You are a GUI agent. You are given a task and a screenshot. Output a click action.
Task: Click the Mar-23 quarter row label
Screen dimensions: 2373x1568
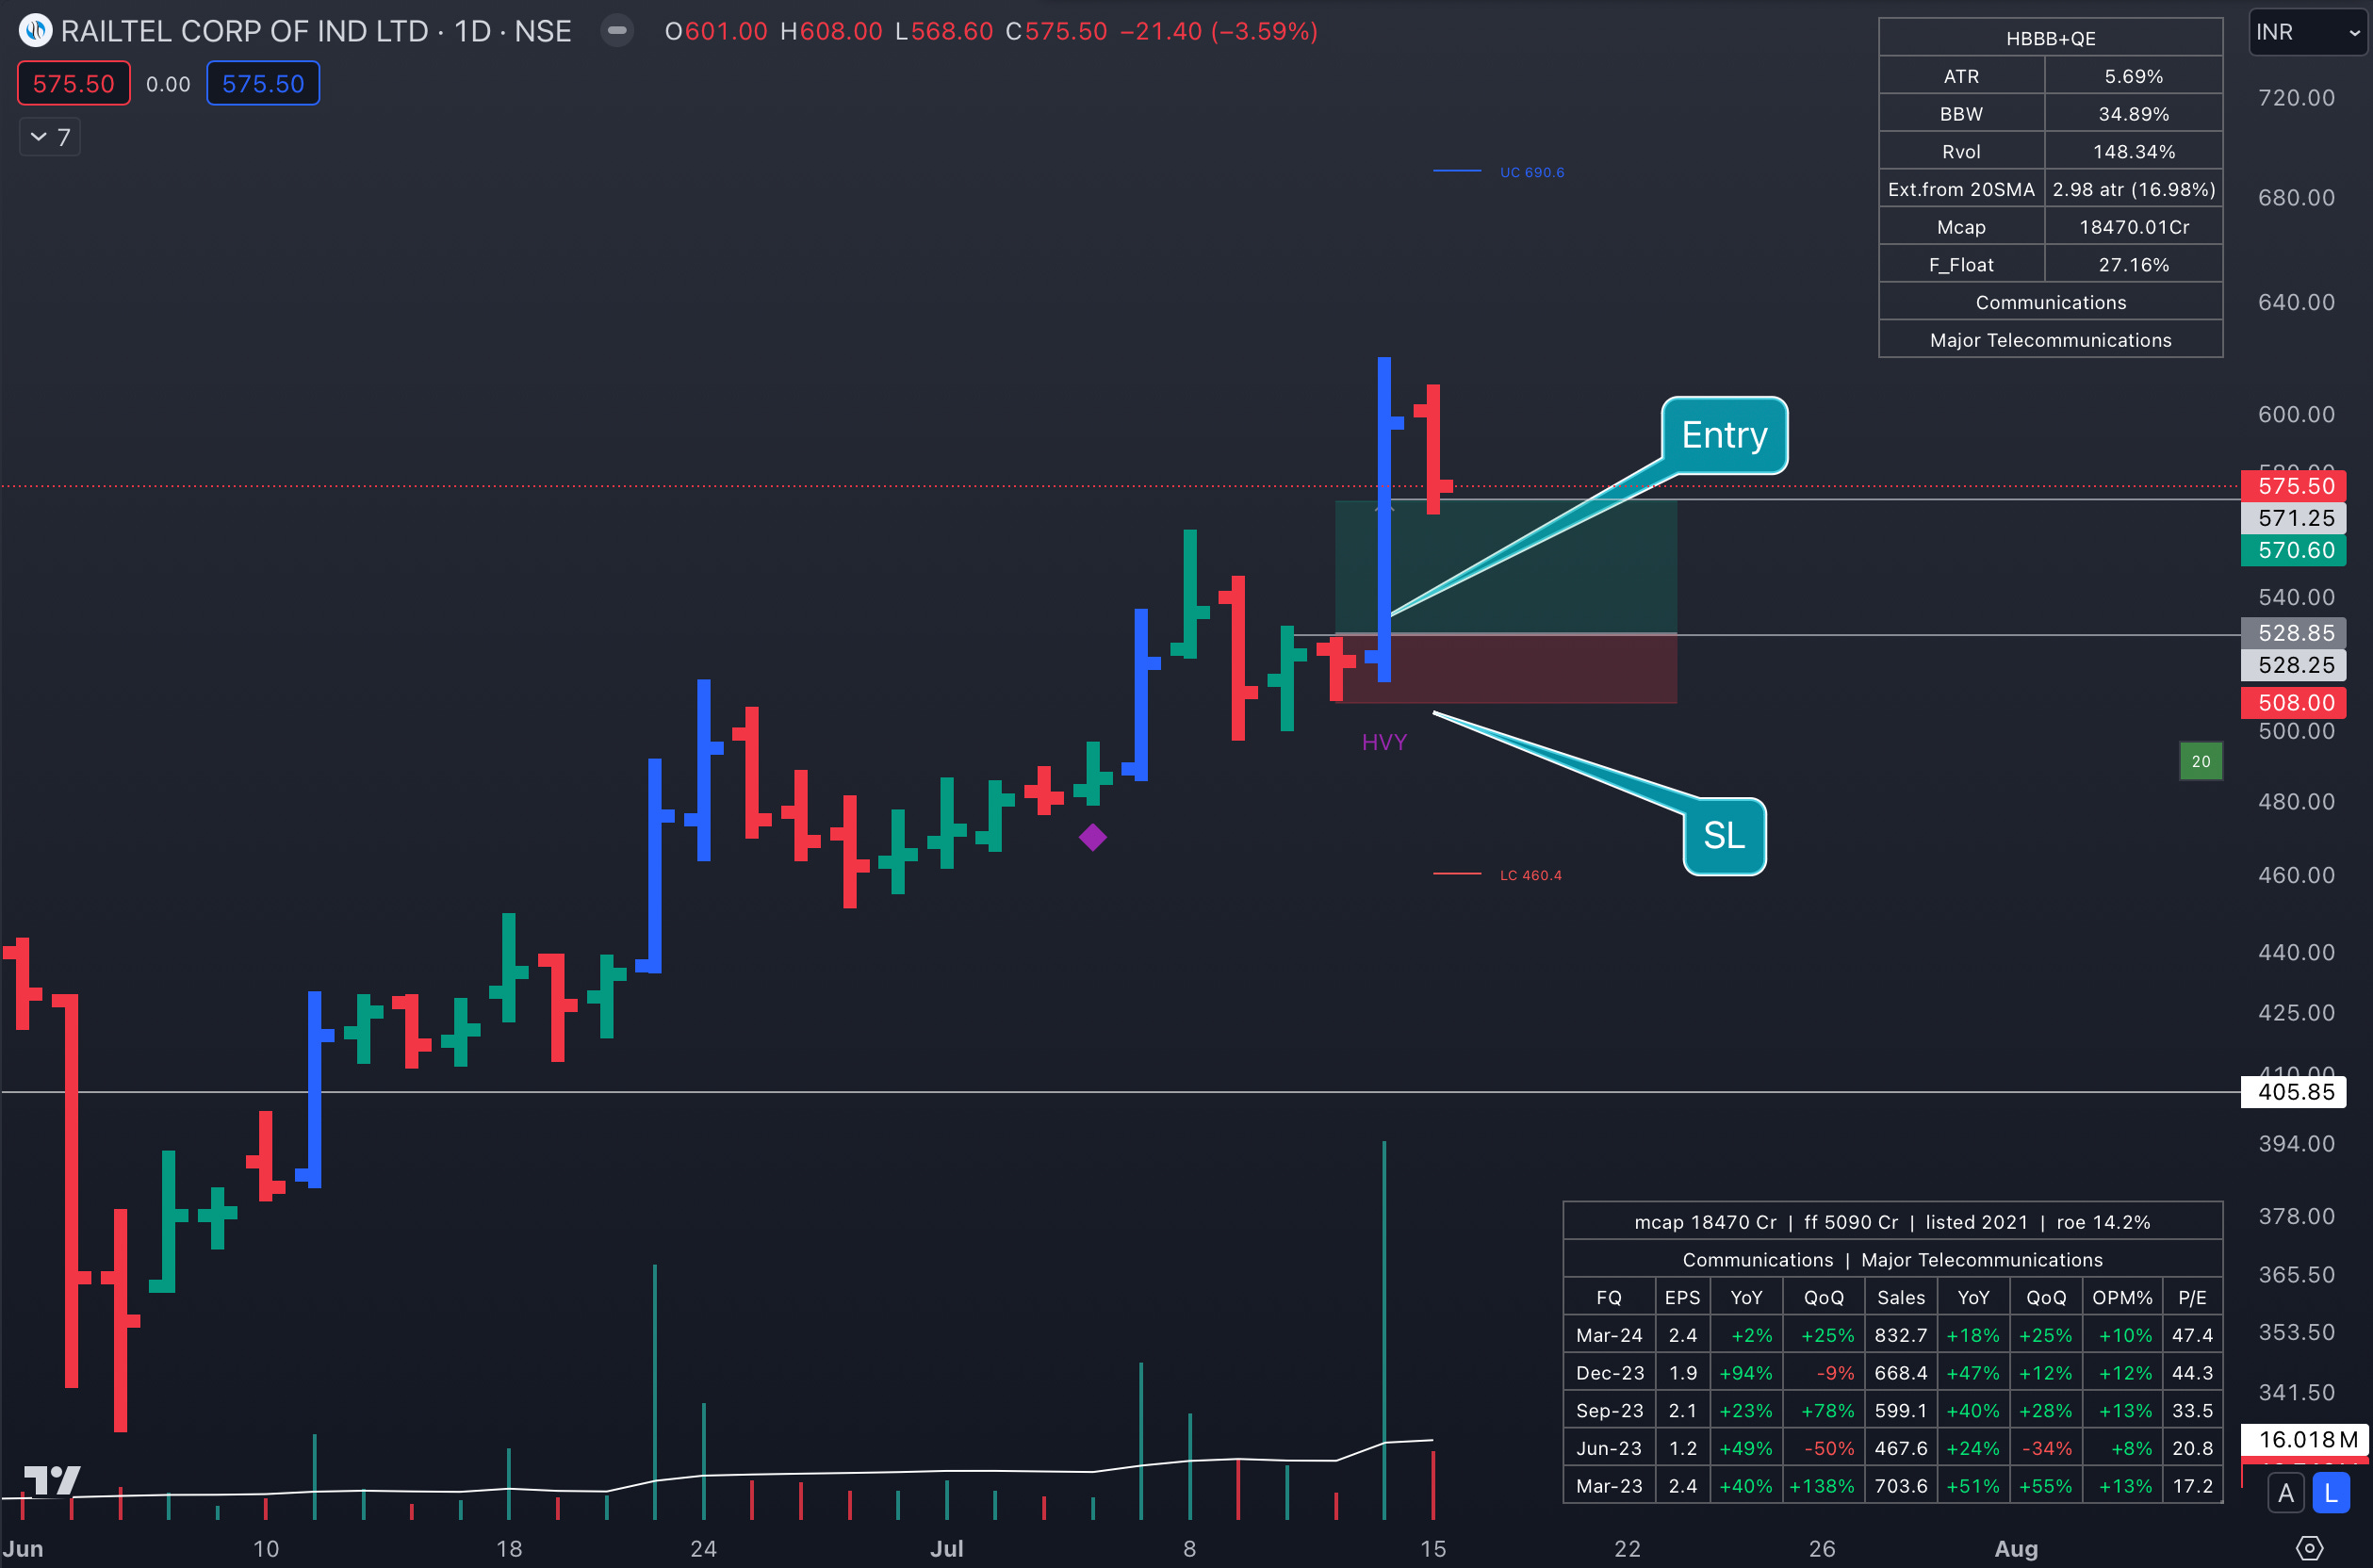[x=1609, y=1486]
